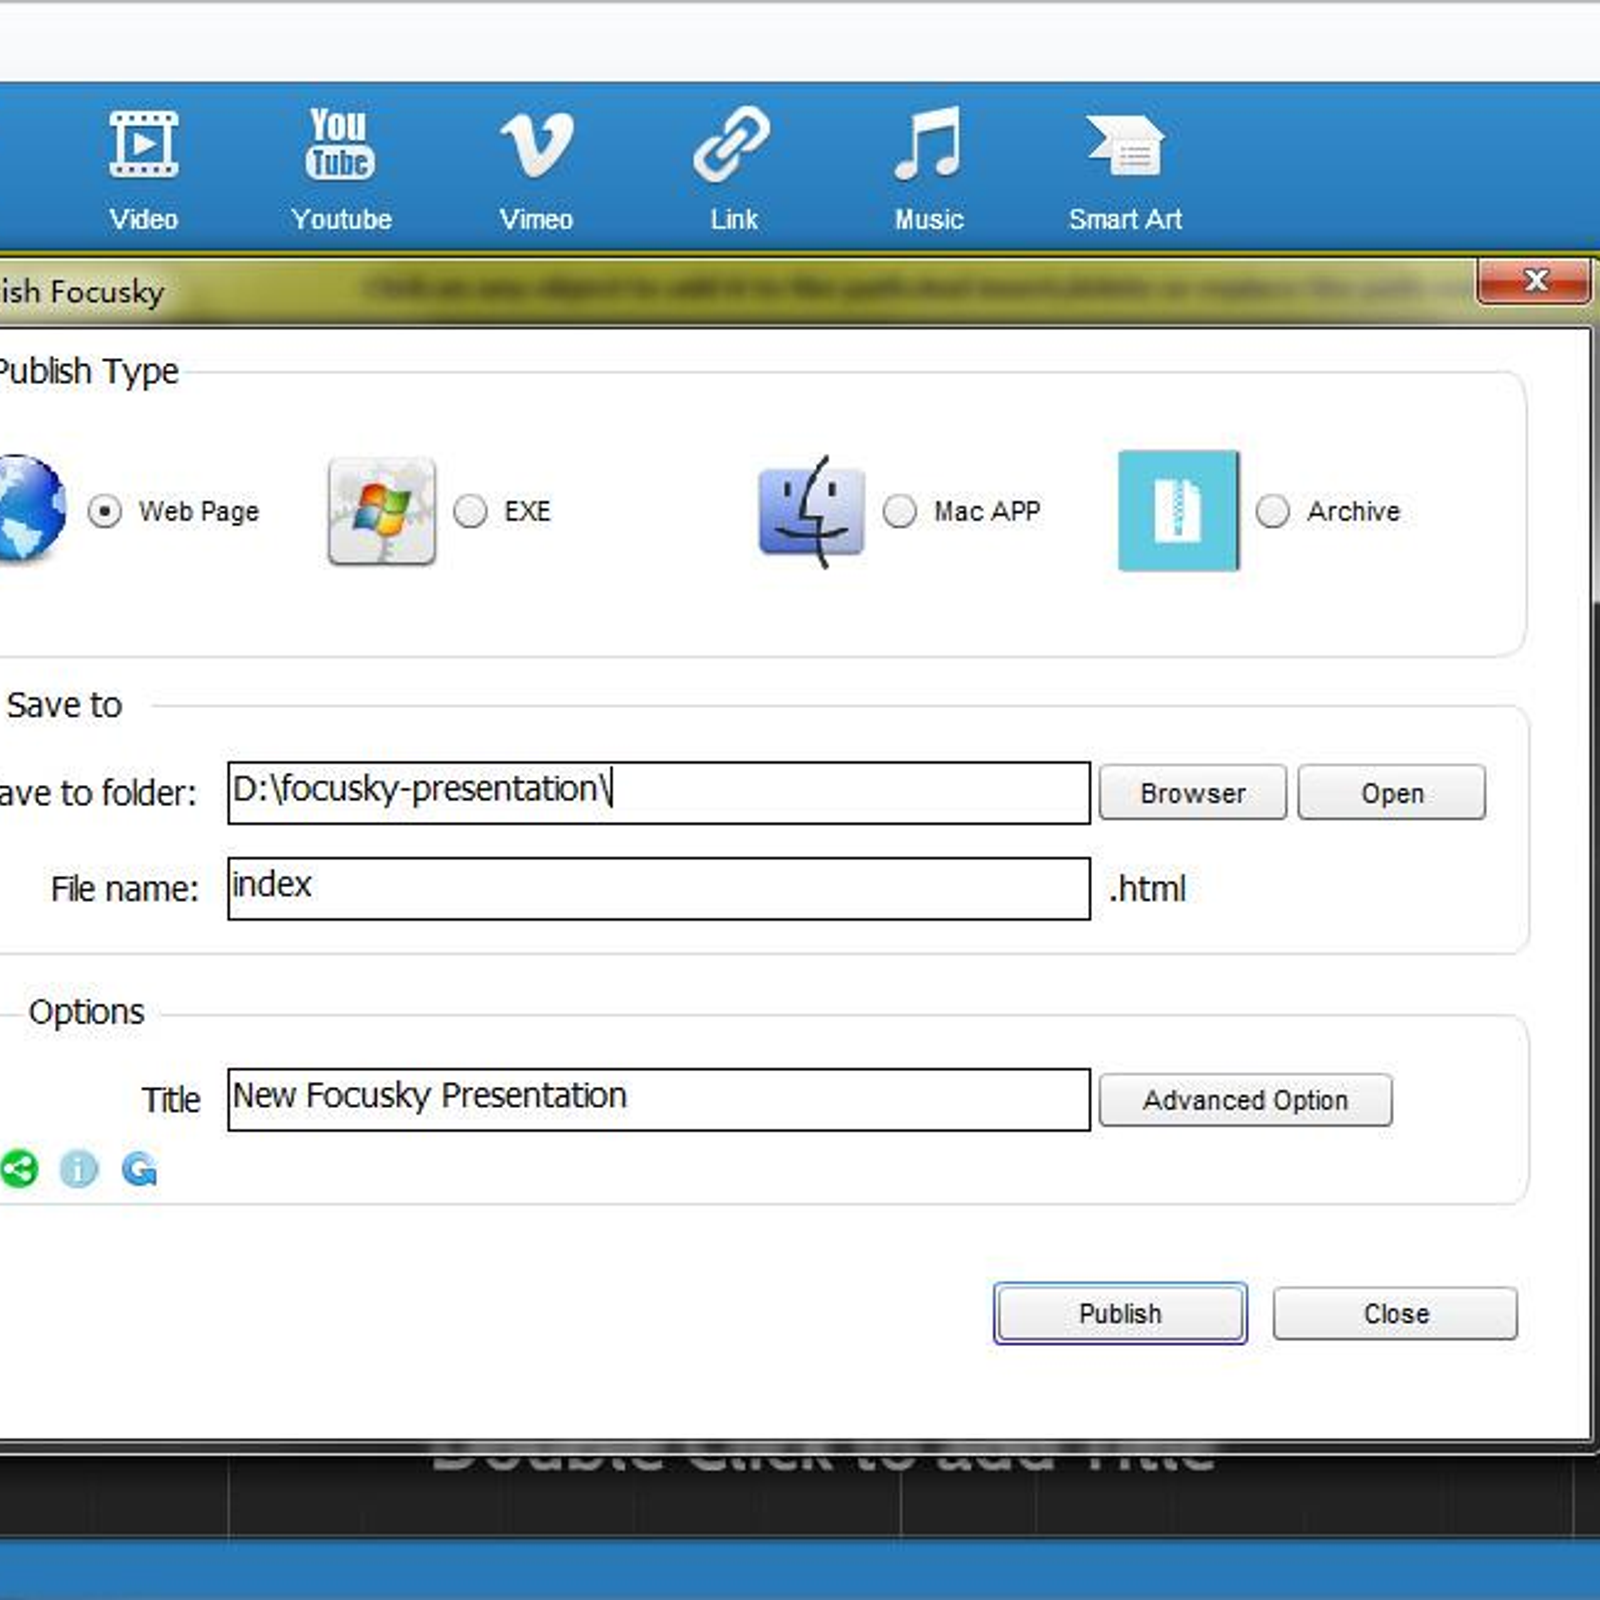Image resolution: width=1600 pixels, height=1600 pixels.
Task: Focus the Save to folder field
Action: click(x=659, y=793)
